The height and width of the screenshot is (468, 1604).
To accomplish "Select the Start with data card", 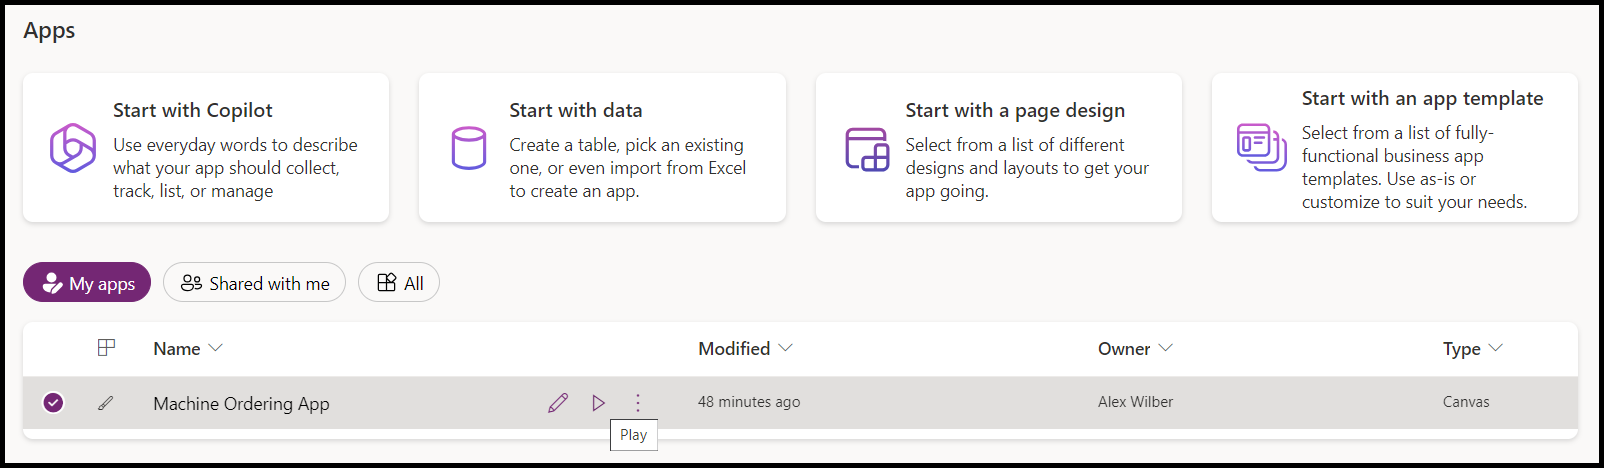I will coord(602,148).
